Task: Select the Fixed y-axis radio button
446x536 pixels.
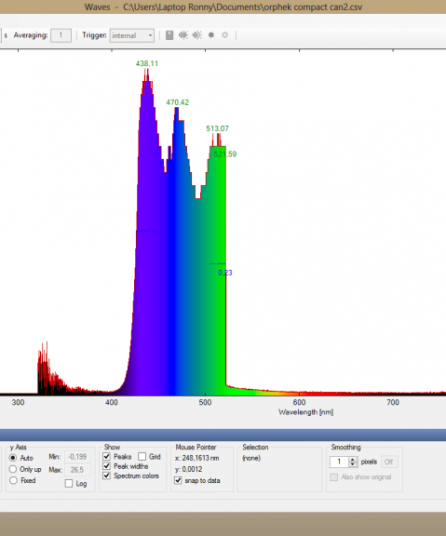Action: [13, 480]
